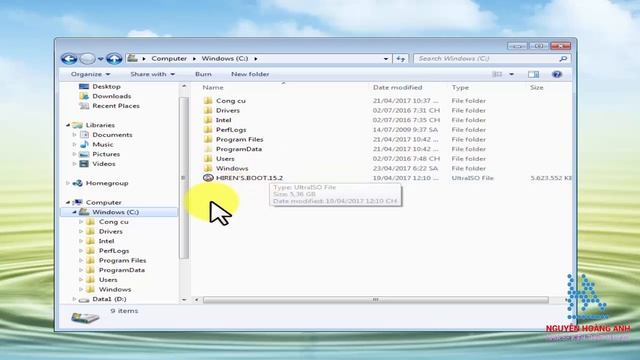
Task: Go back with the Back arrow button
Action: point(69,59)
